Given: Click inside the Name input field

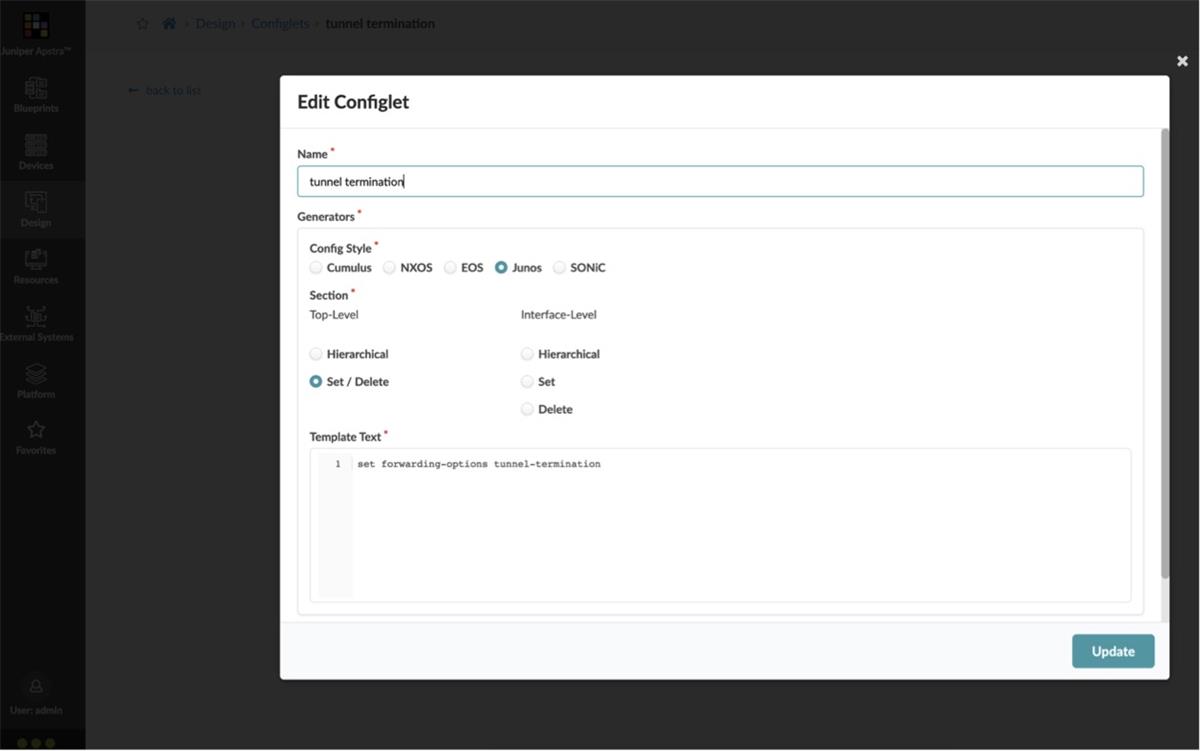Looking at the screenshot, I should pos(720,181).
